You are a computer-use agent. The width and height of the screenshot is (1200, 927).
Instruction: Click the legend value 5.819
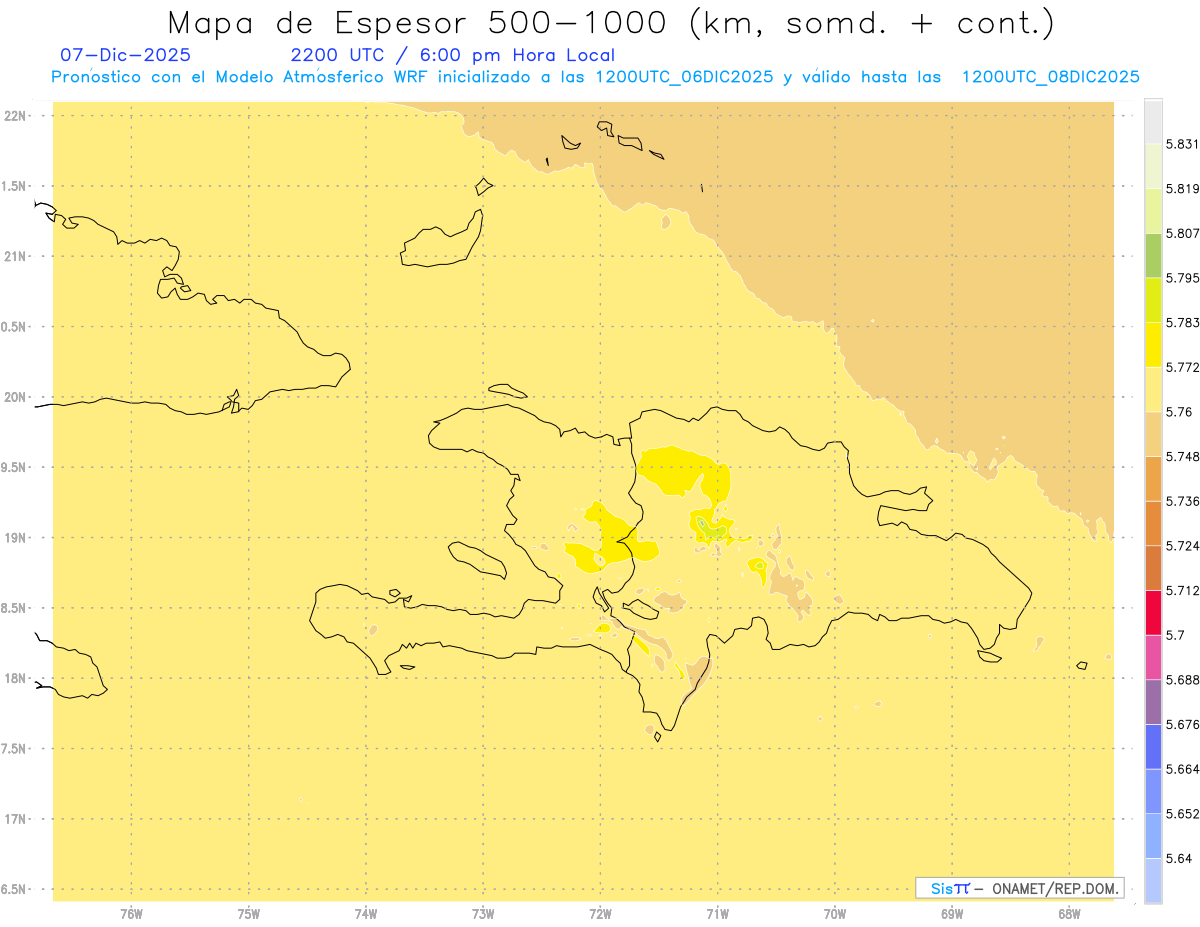click(x=1183, y=189)
